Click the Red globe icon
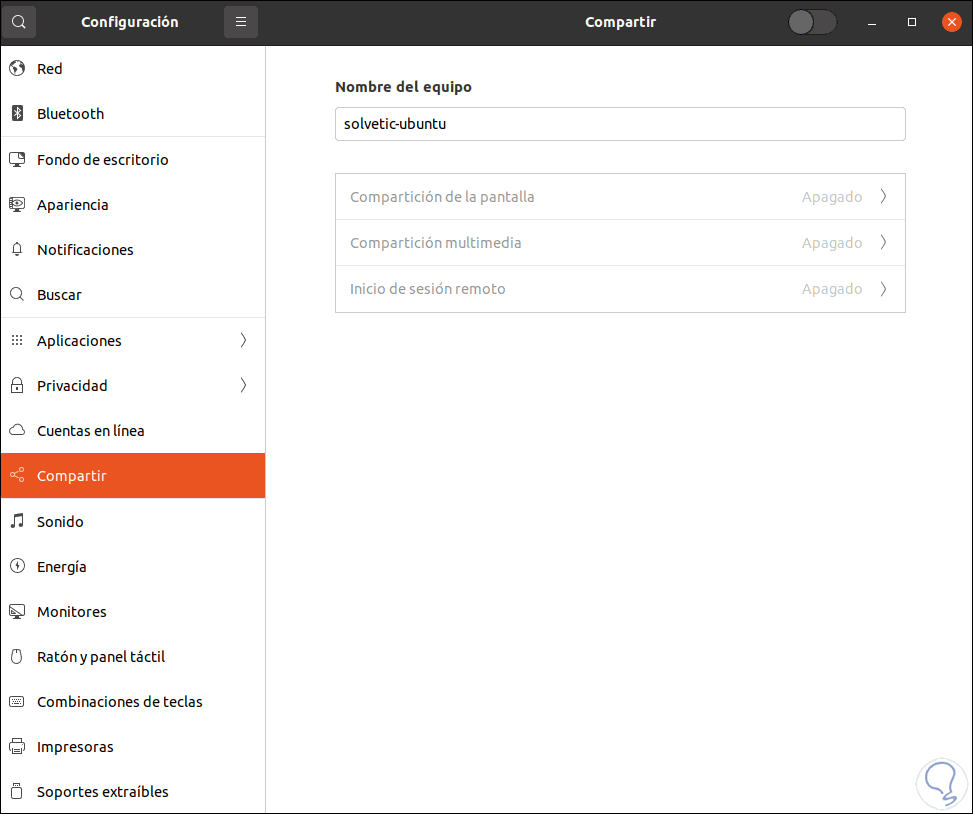 tap(17, 69)
